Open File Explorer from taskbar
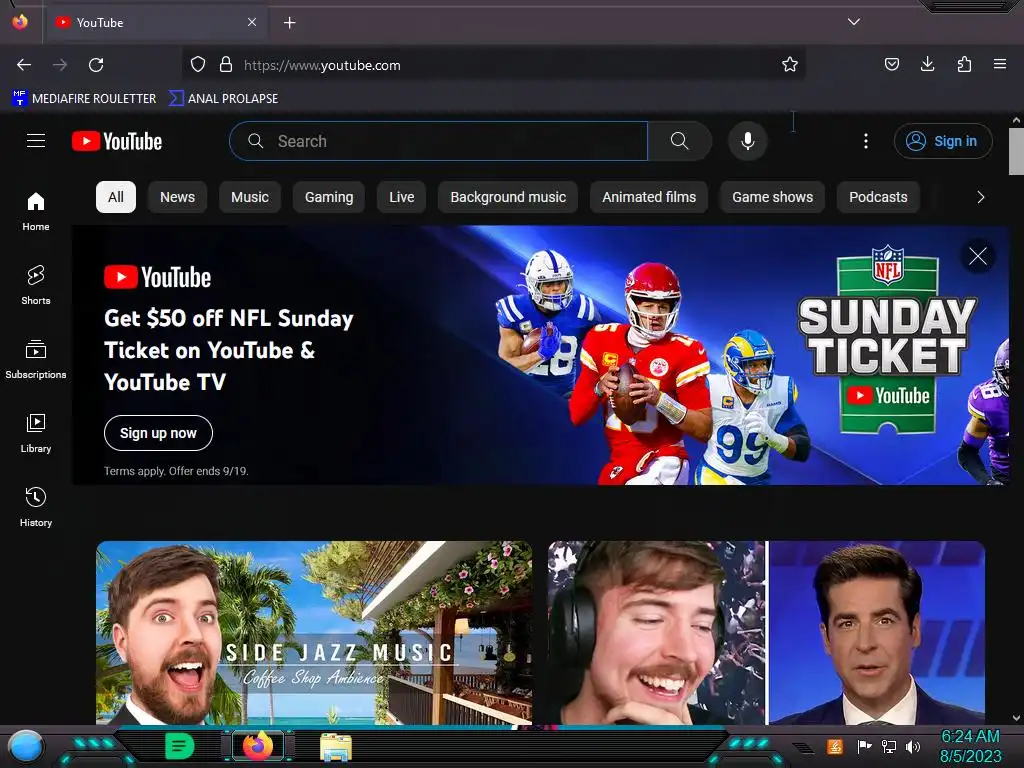The width and height of the screenshot is (1024, 768). tap(336, 747)
